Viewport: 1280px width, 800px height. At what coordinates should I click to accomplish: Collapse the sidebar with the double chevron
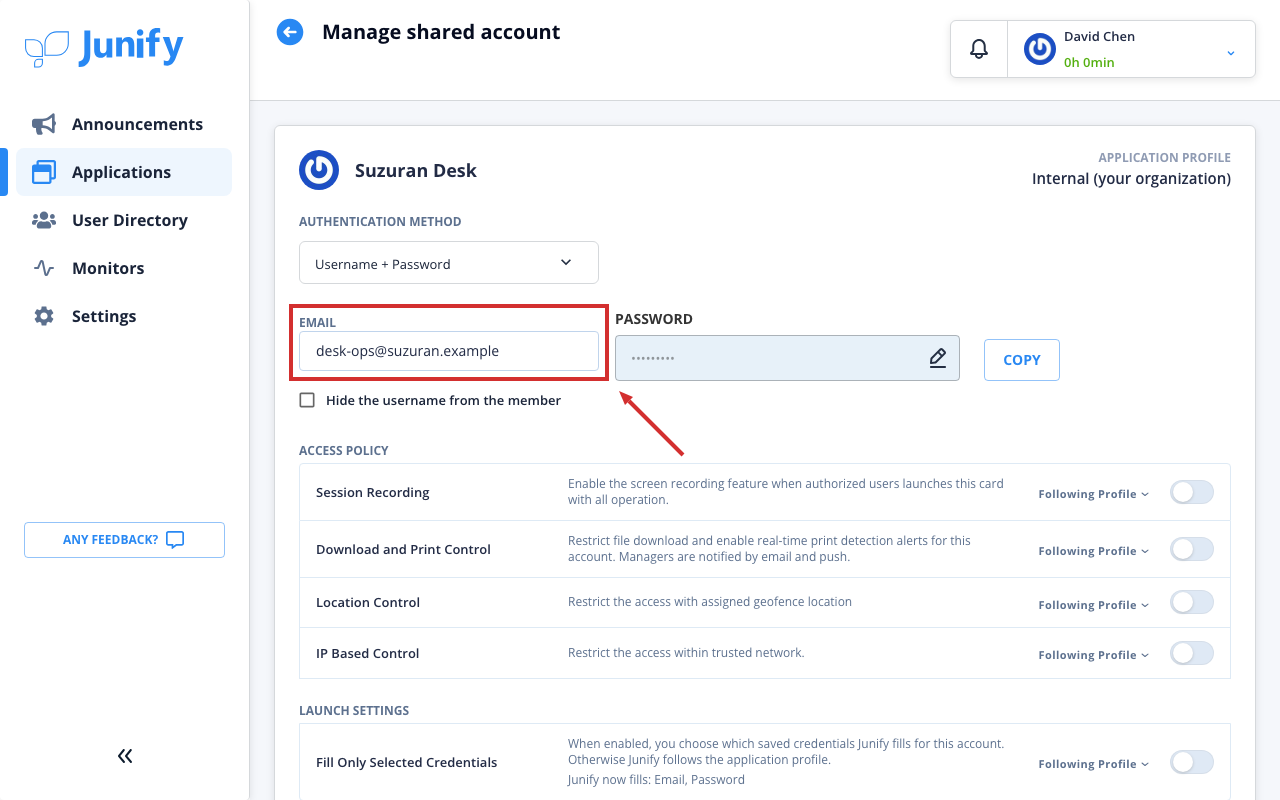click(x=125, y=756)
